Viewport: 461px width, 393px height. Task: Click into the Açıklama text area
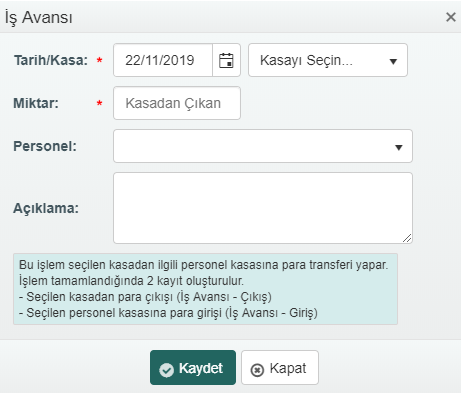tap(263, 208)
